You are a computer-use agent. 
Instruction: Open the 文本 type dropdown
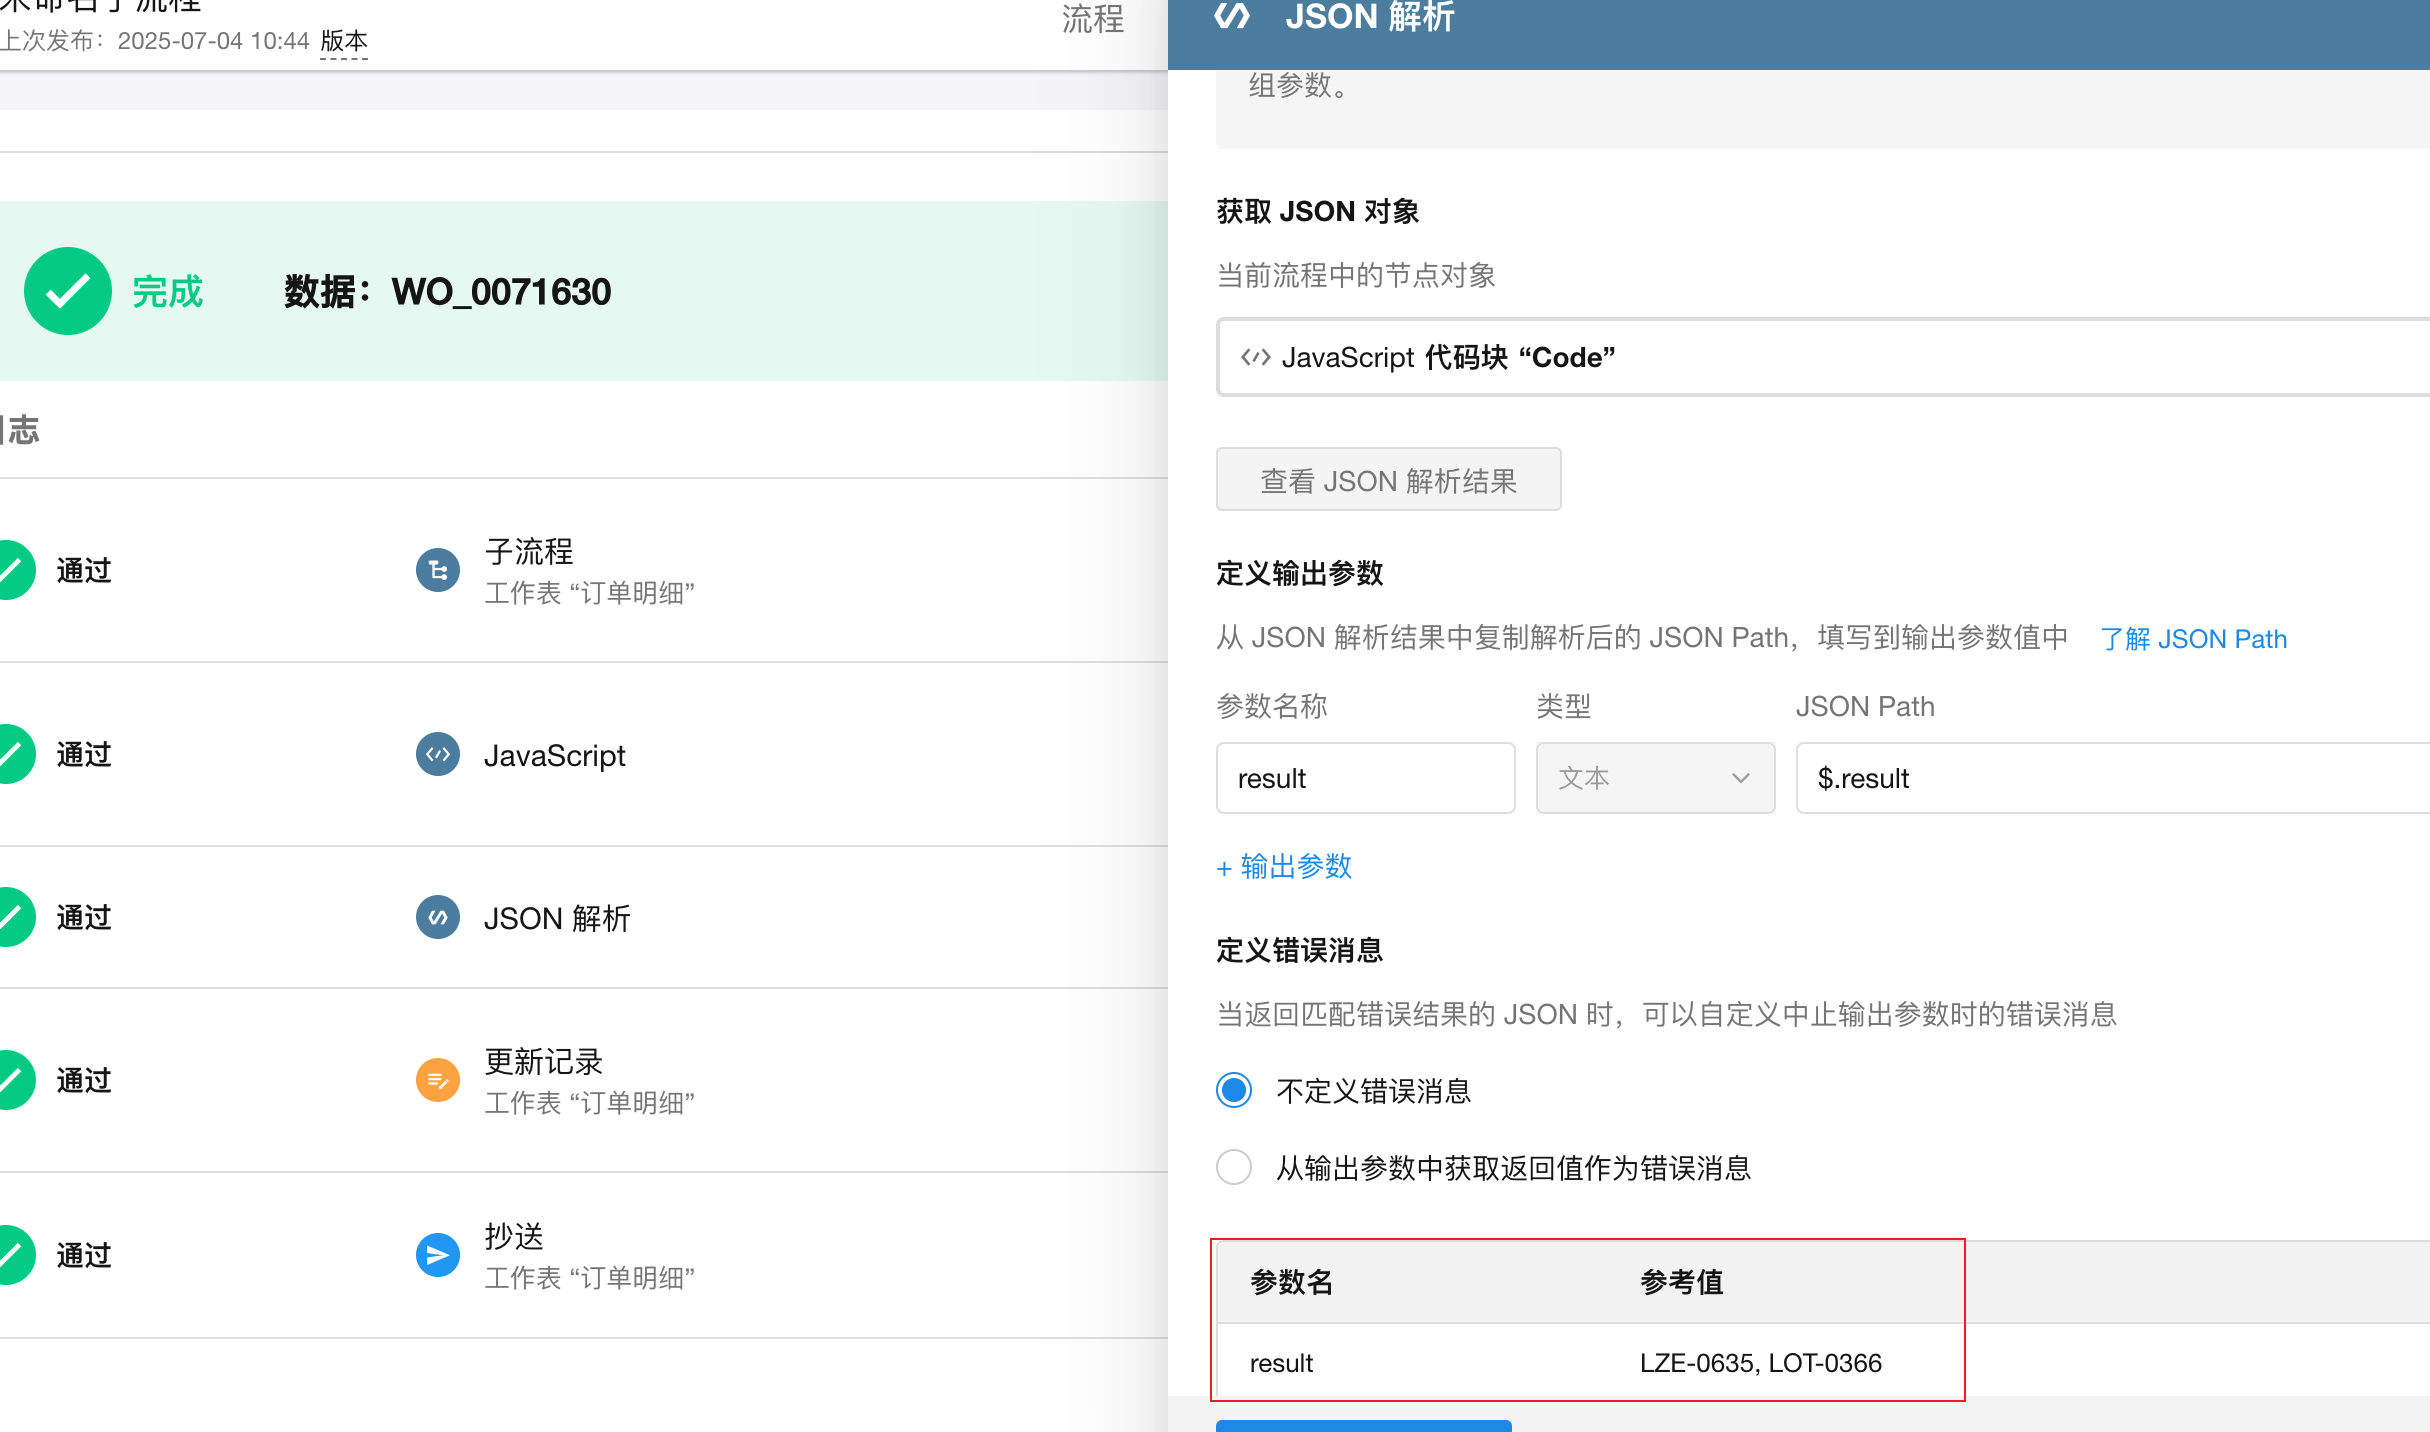coord(1654,778)
